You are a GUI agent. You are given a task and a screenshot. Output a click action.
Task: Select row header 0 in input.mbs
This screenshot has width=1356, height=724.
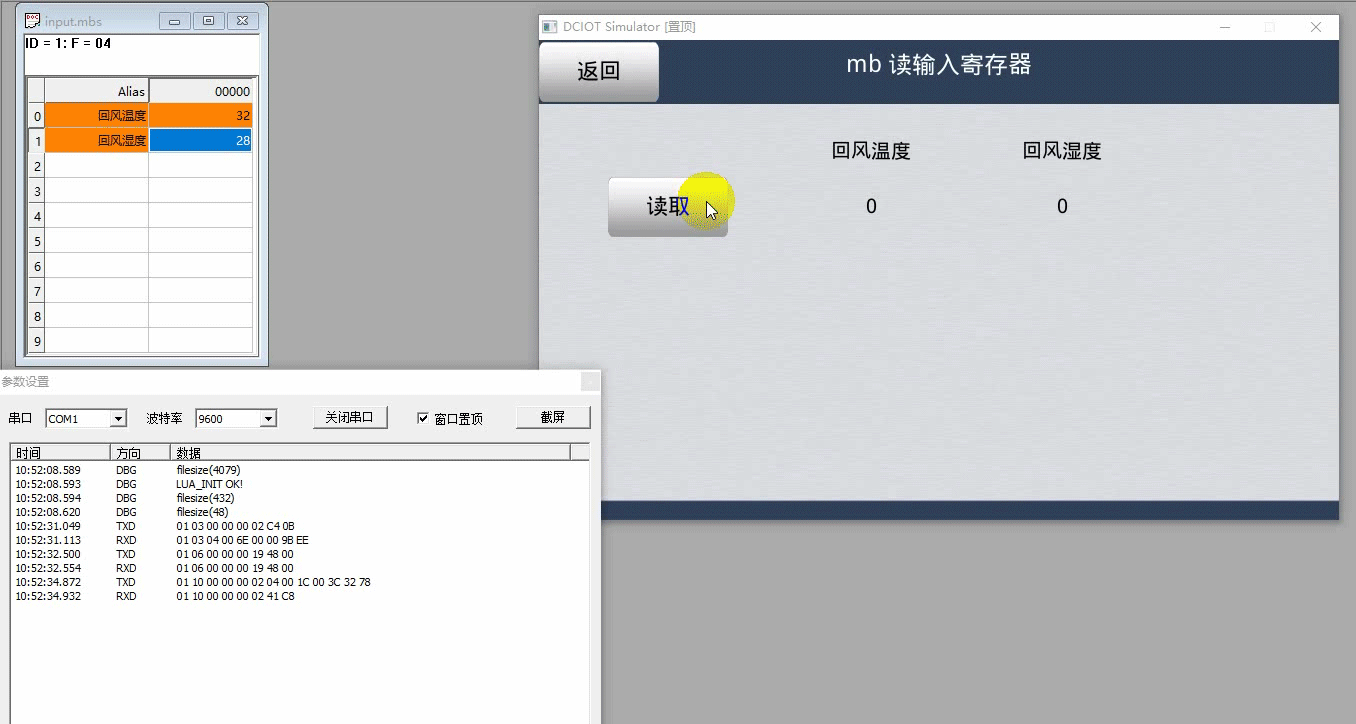coord(37,116)
